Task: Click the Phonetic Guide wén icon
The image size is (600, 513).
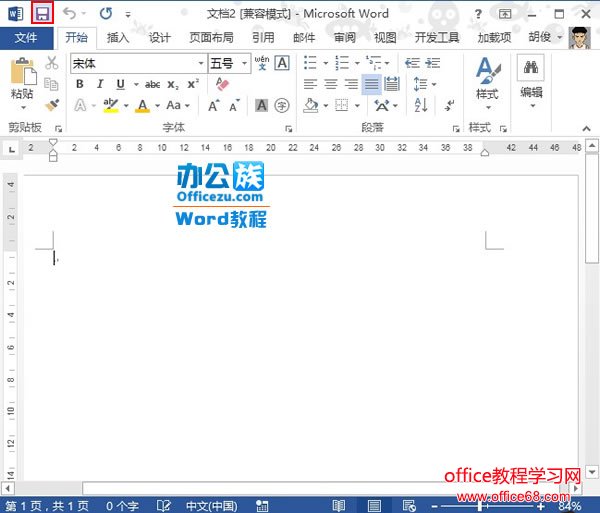Action: point(262,63)
